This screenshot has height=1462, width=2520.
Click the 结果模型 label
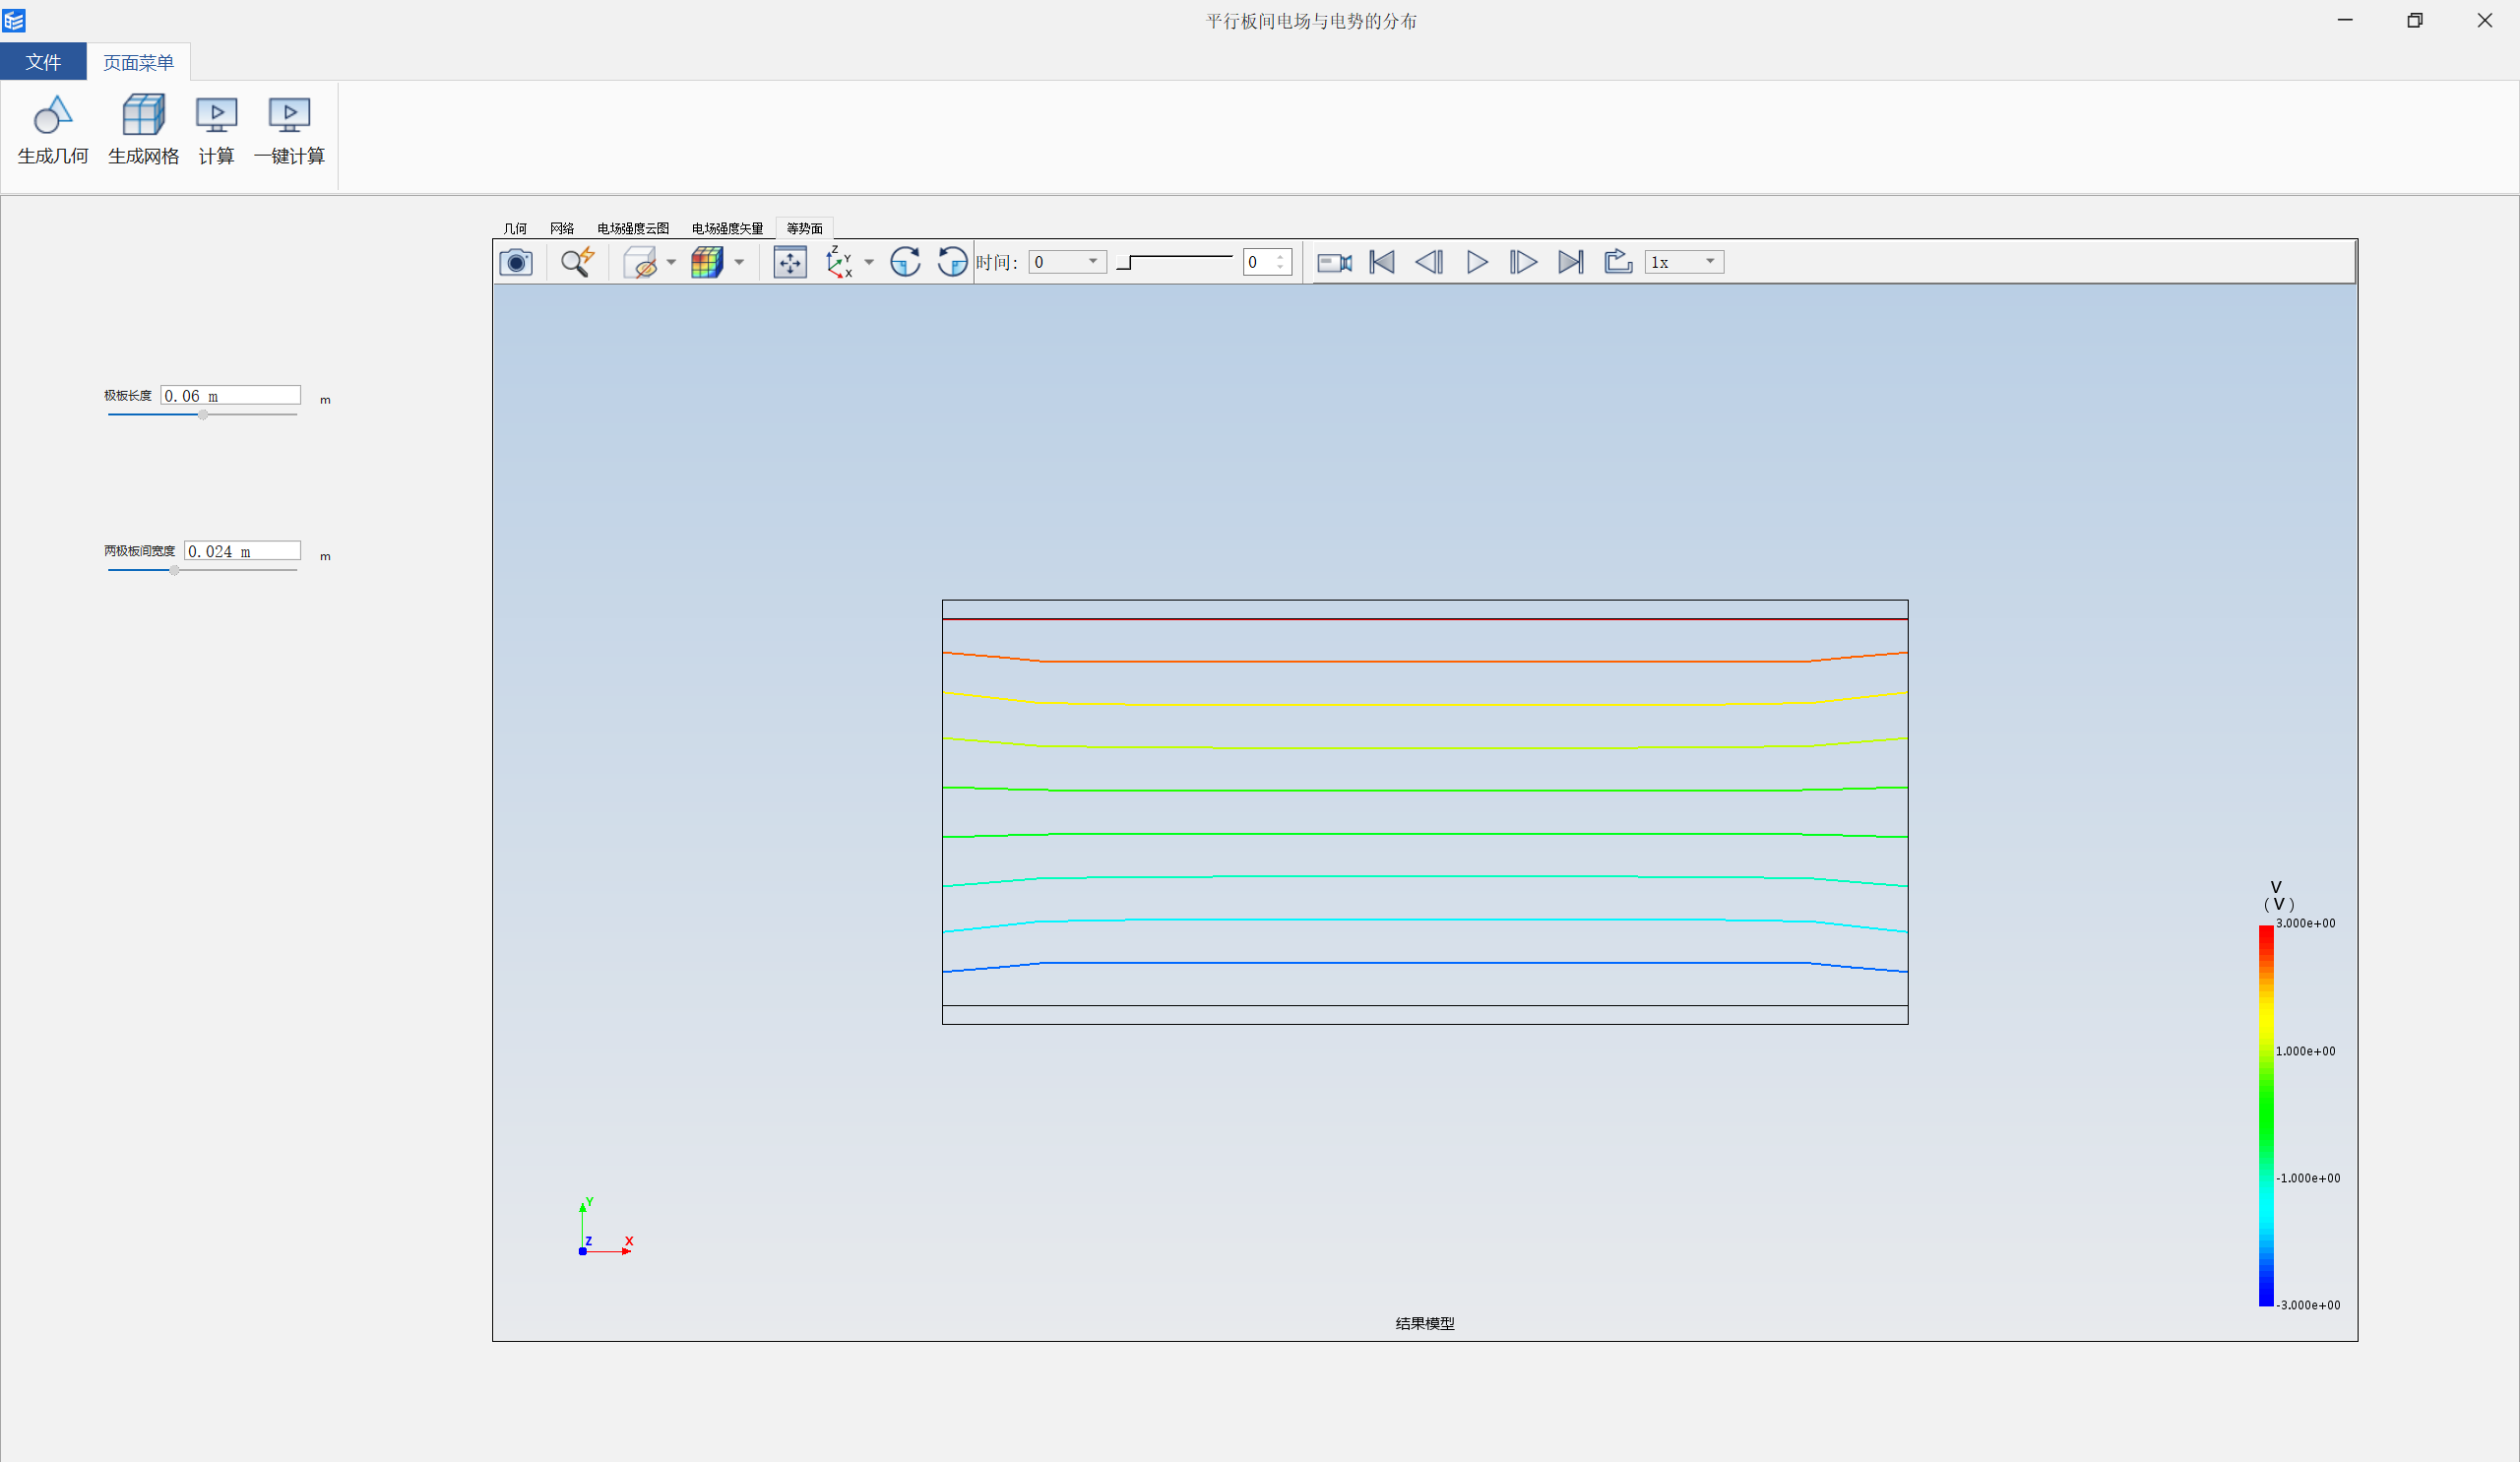pos(1425,1323)
